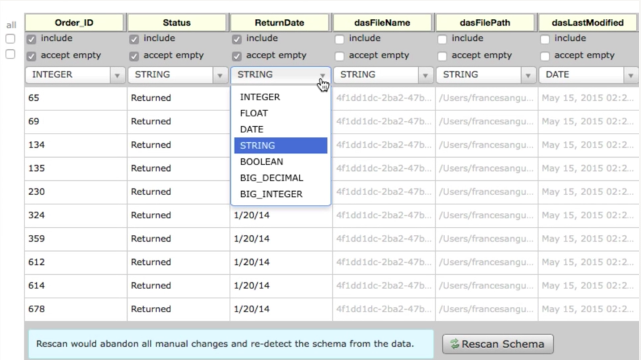Click the dasFileName value in row 65
This screenshot has width=641, height=360.
384,98
